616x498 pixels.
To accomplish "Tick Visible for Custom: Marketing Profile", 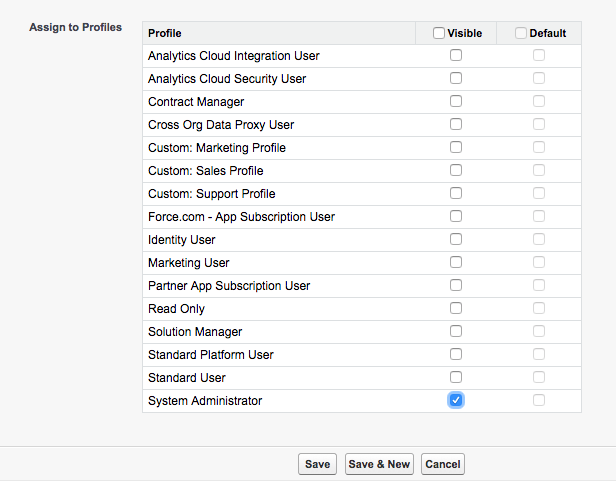I will [456, 147].
